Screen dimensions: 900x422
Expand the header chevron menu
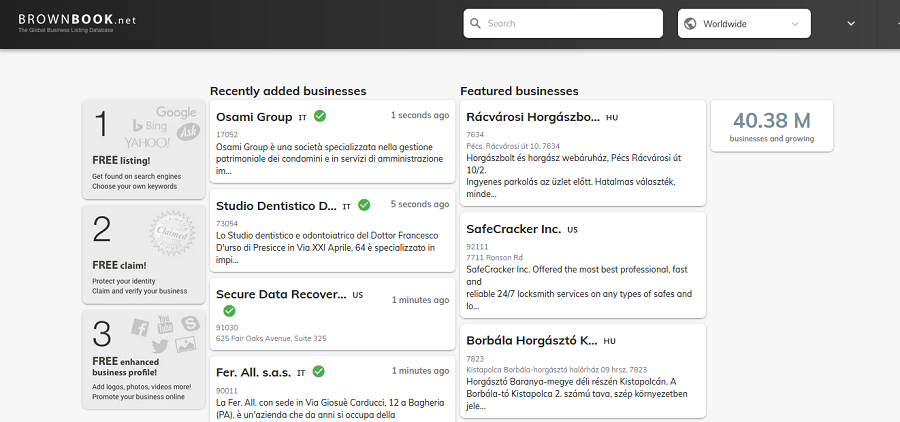851,24
